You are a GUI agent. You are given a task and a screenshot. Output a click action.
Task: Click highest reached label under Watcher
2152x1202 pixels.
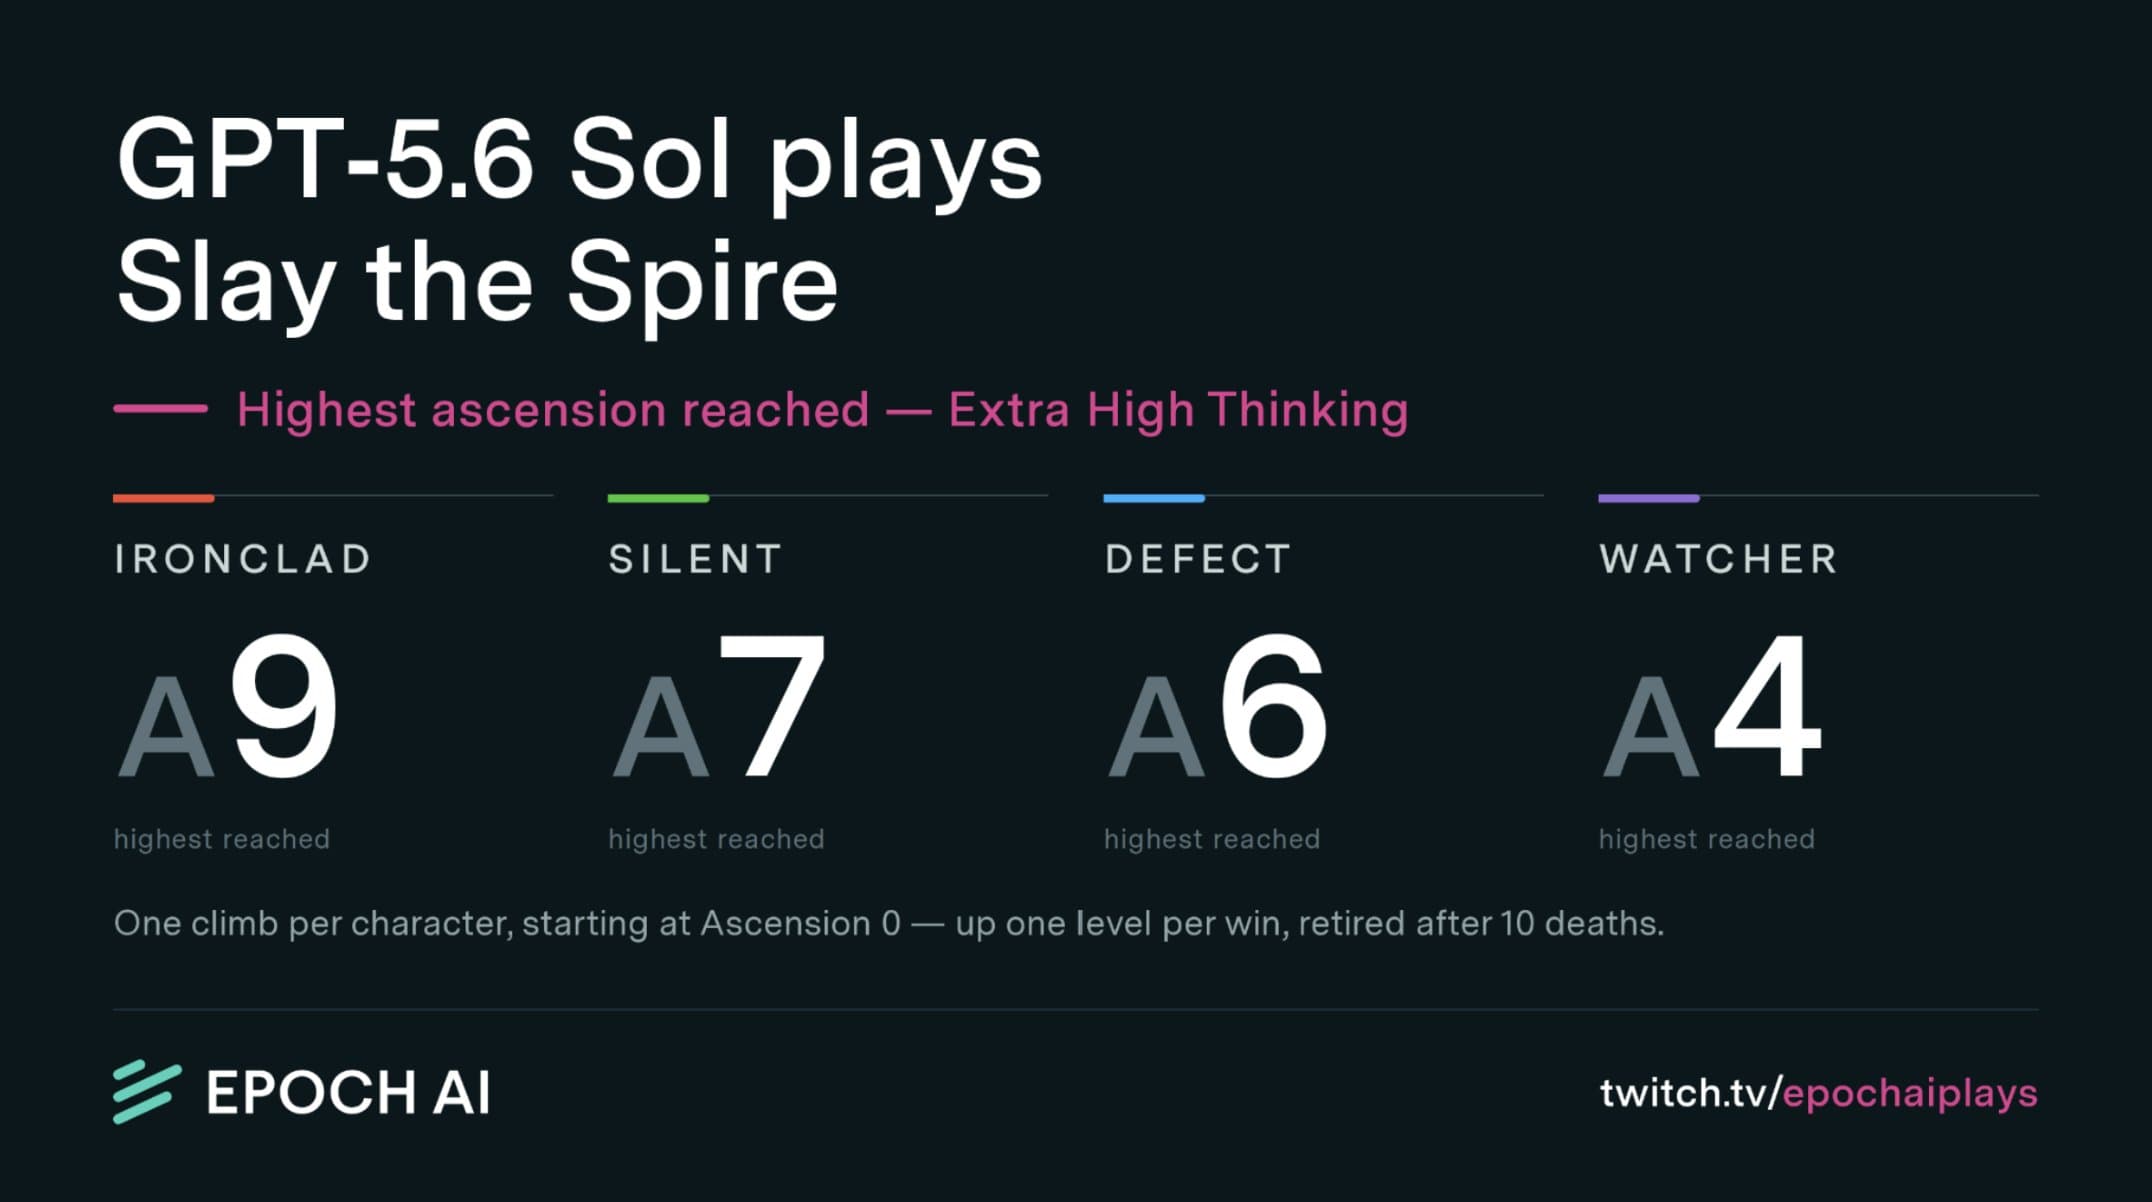tap(1706, 839)
